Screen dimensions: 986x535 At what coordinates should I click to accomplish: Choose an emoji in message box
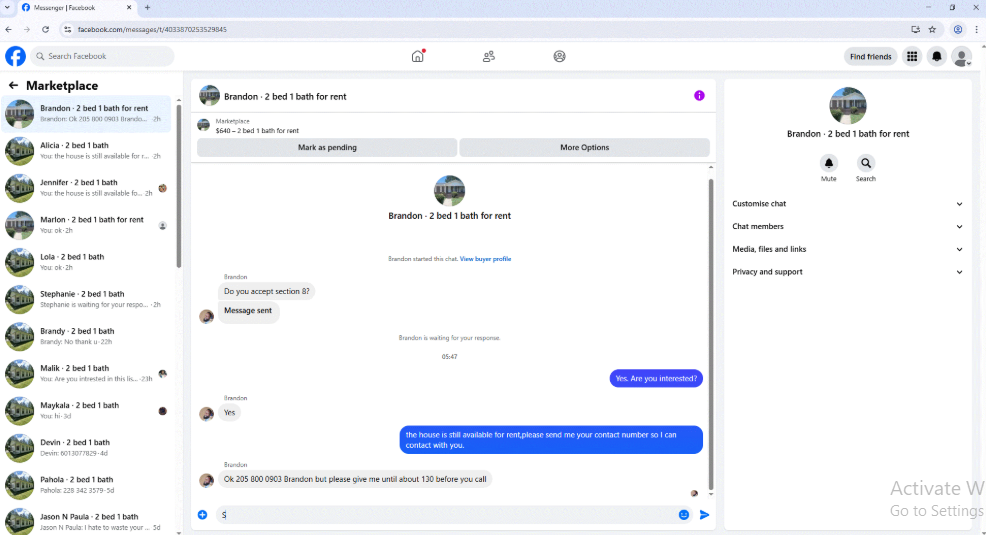point(684,515)
